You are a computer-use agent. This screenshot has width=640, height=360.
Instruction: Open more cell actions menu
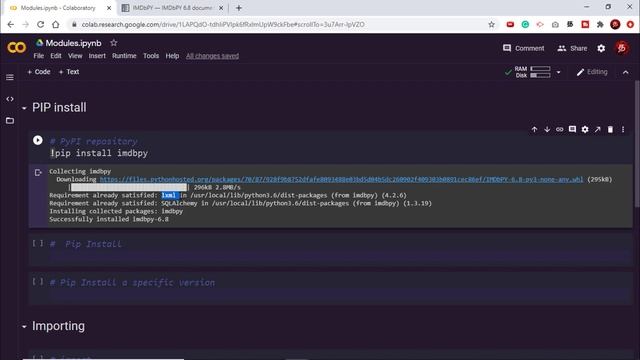(623, 129)
